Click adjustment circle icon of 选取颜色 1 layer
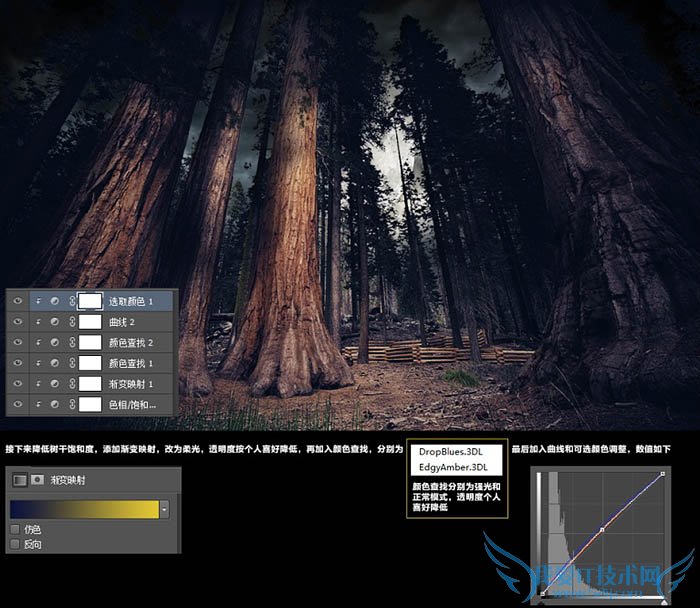The height and width of the screenshot is (608, 700). 54,301
